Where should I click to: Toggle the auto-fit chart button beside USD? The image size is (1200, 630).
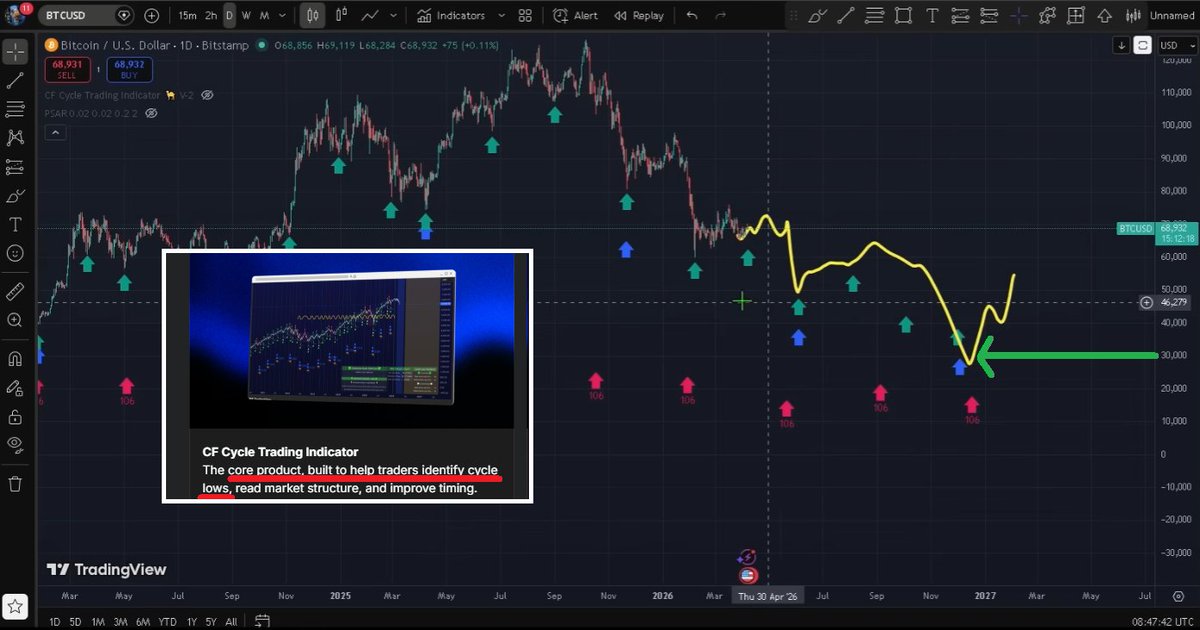1142,45
